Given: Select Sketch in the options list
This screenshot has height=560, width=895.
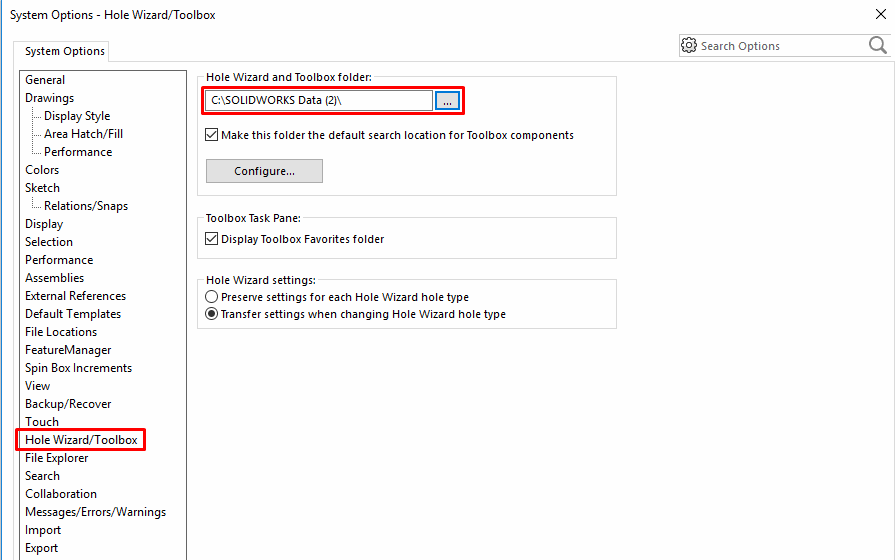Looking at the screenshot, I should [x=42, y=188].
